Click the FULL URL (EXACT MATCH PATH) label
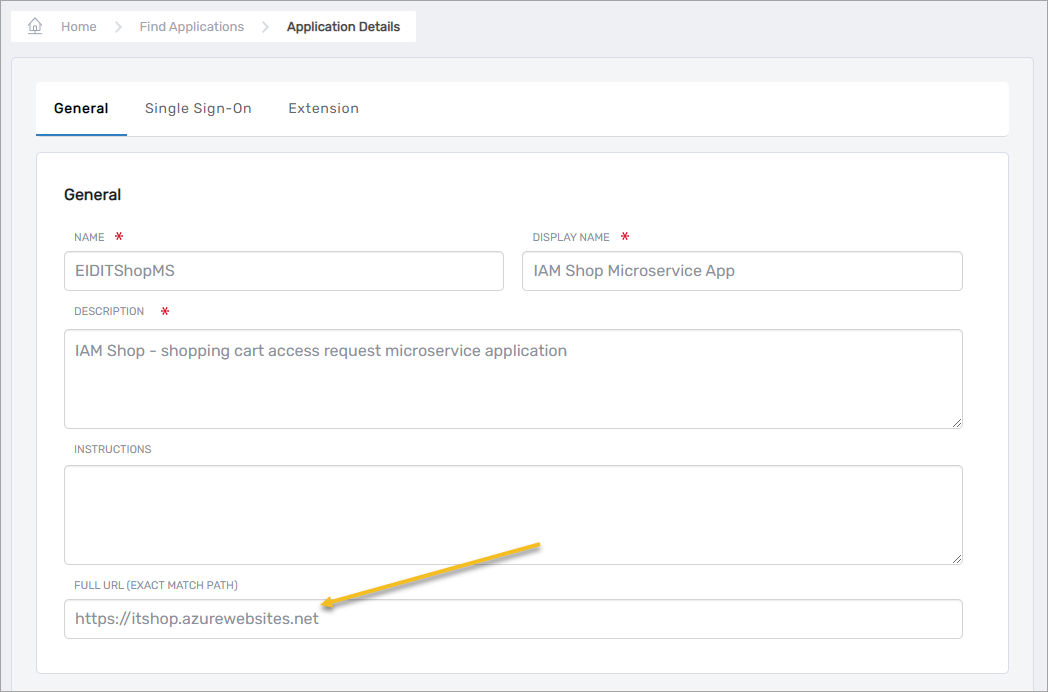 point(155,585)
